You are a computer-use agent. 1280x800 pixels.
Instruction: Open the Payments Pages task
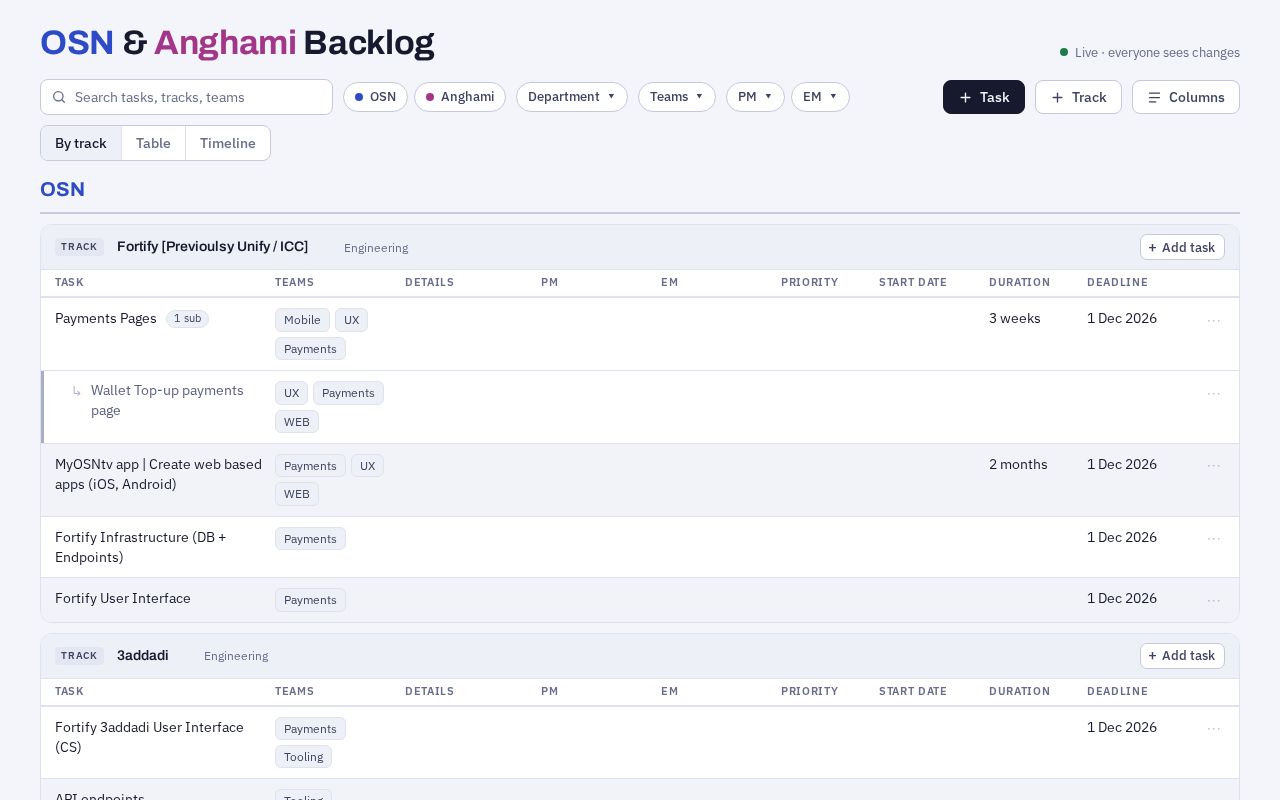106,318
